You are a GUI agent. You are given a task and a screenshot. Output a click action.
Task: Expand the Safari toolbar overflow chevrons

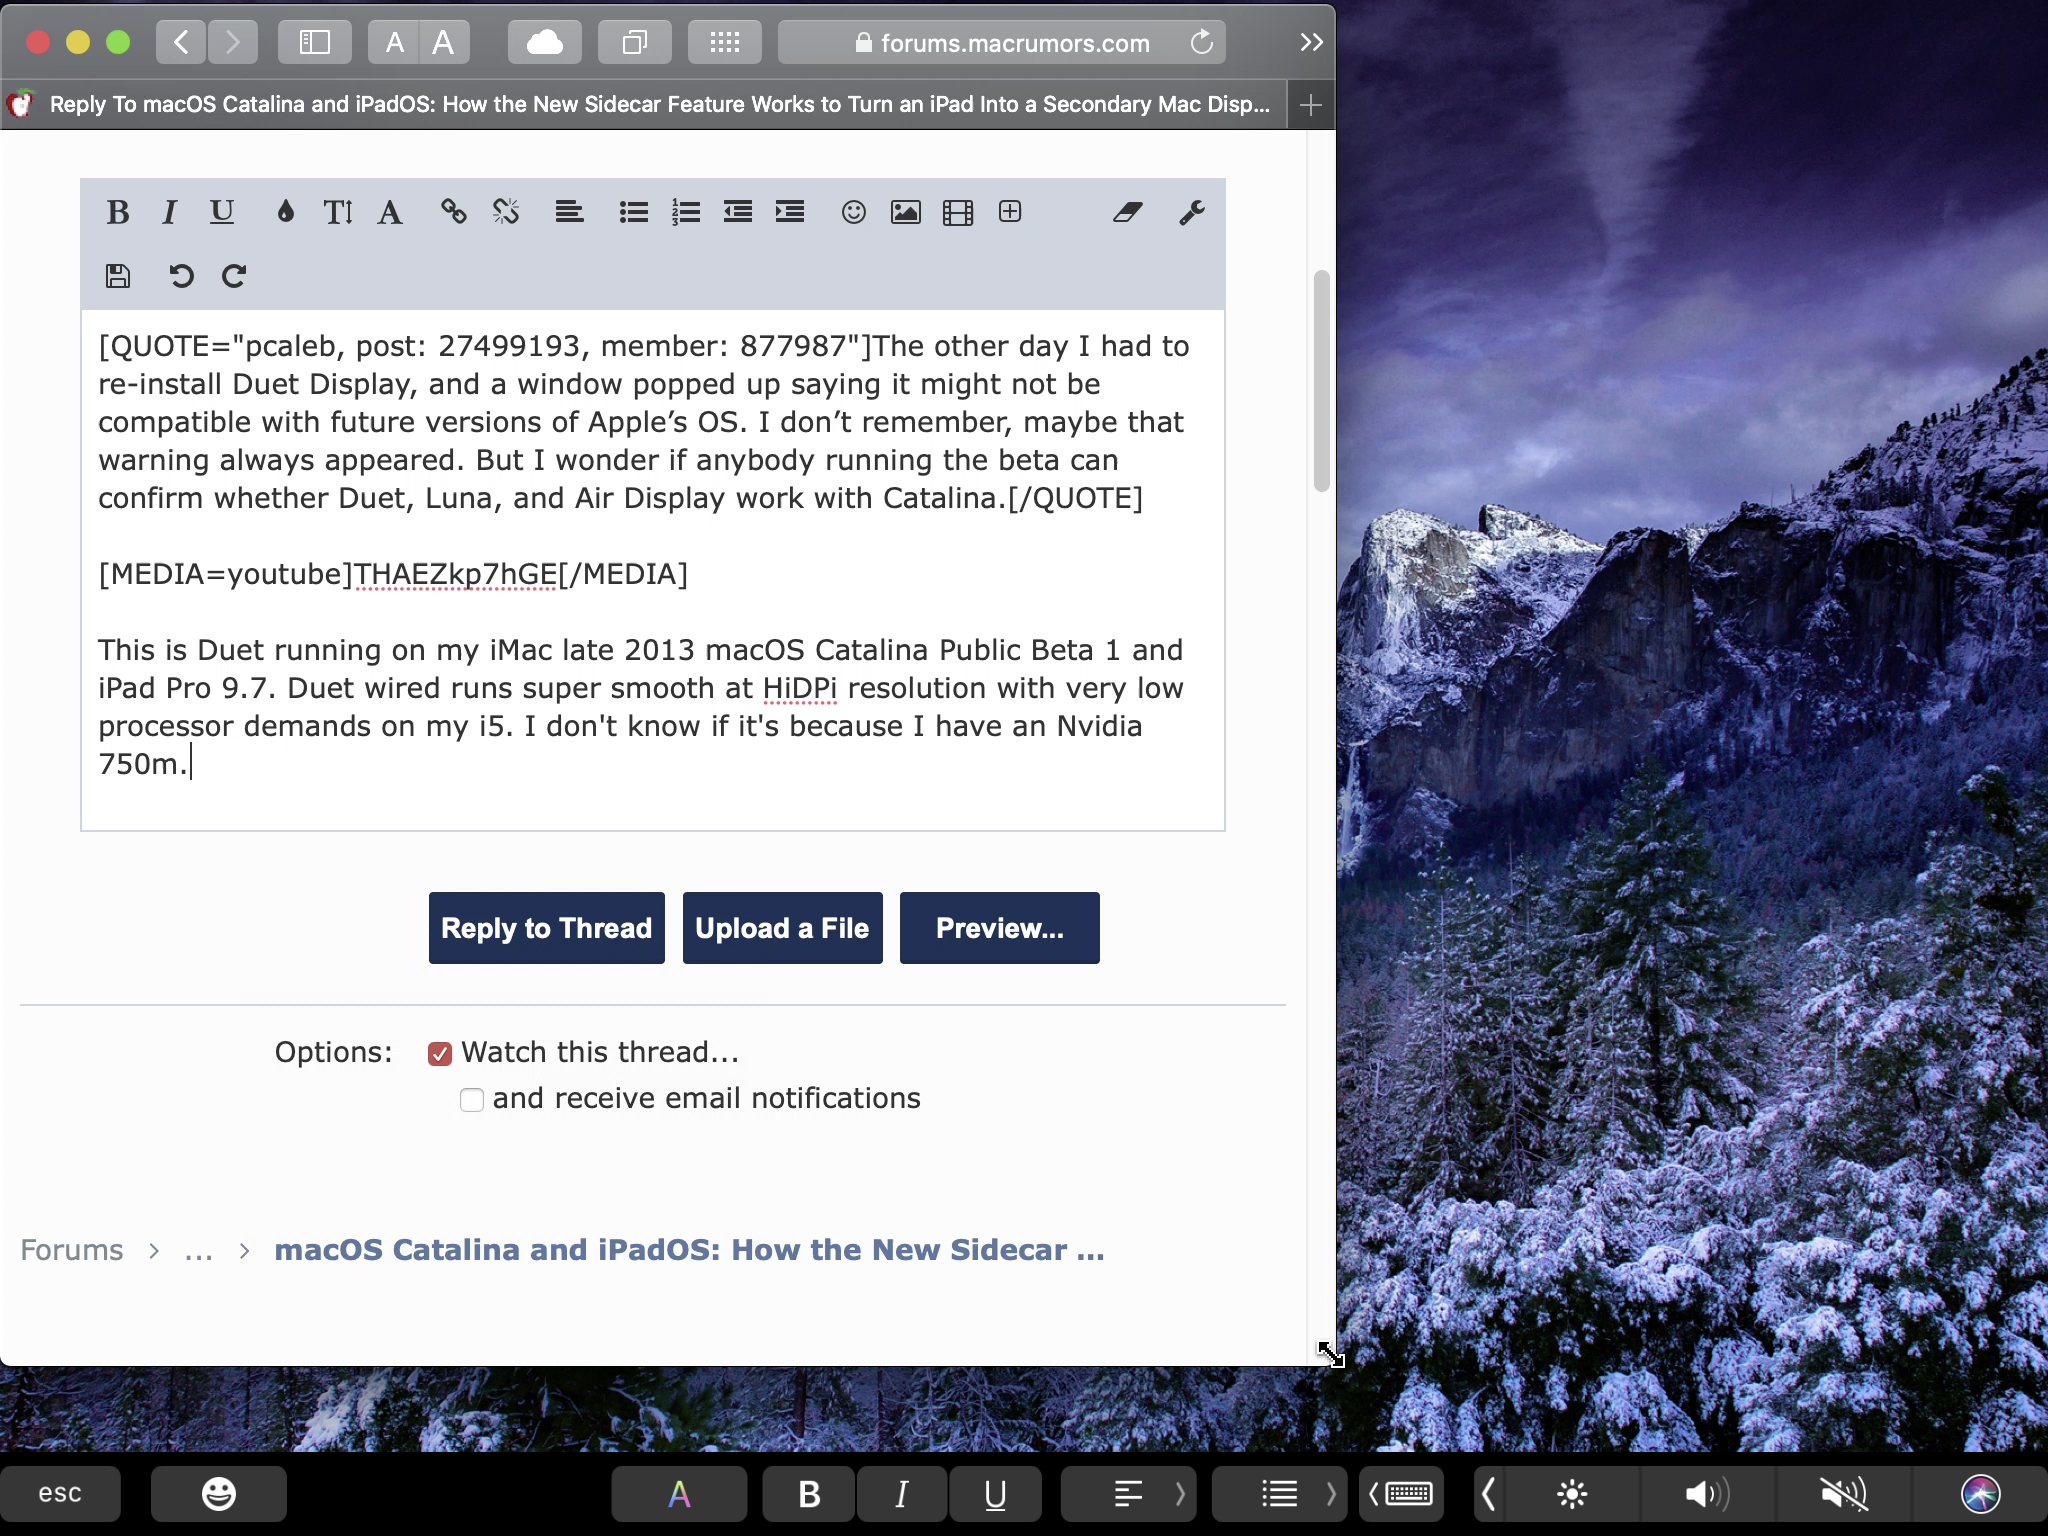1312,42
